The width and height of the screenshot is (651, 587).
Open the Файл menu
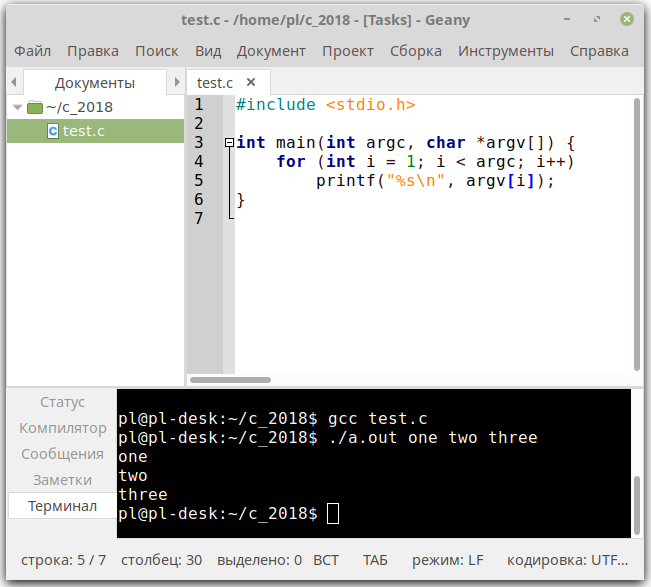33,51
